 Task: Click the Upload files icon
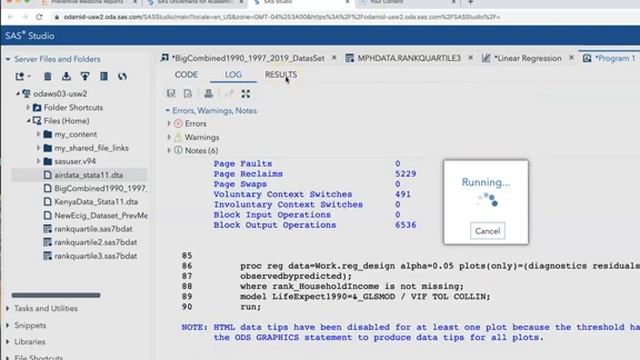85,76
